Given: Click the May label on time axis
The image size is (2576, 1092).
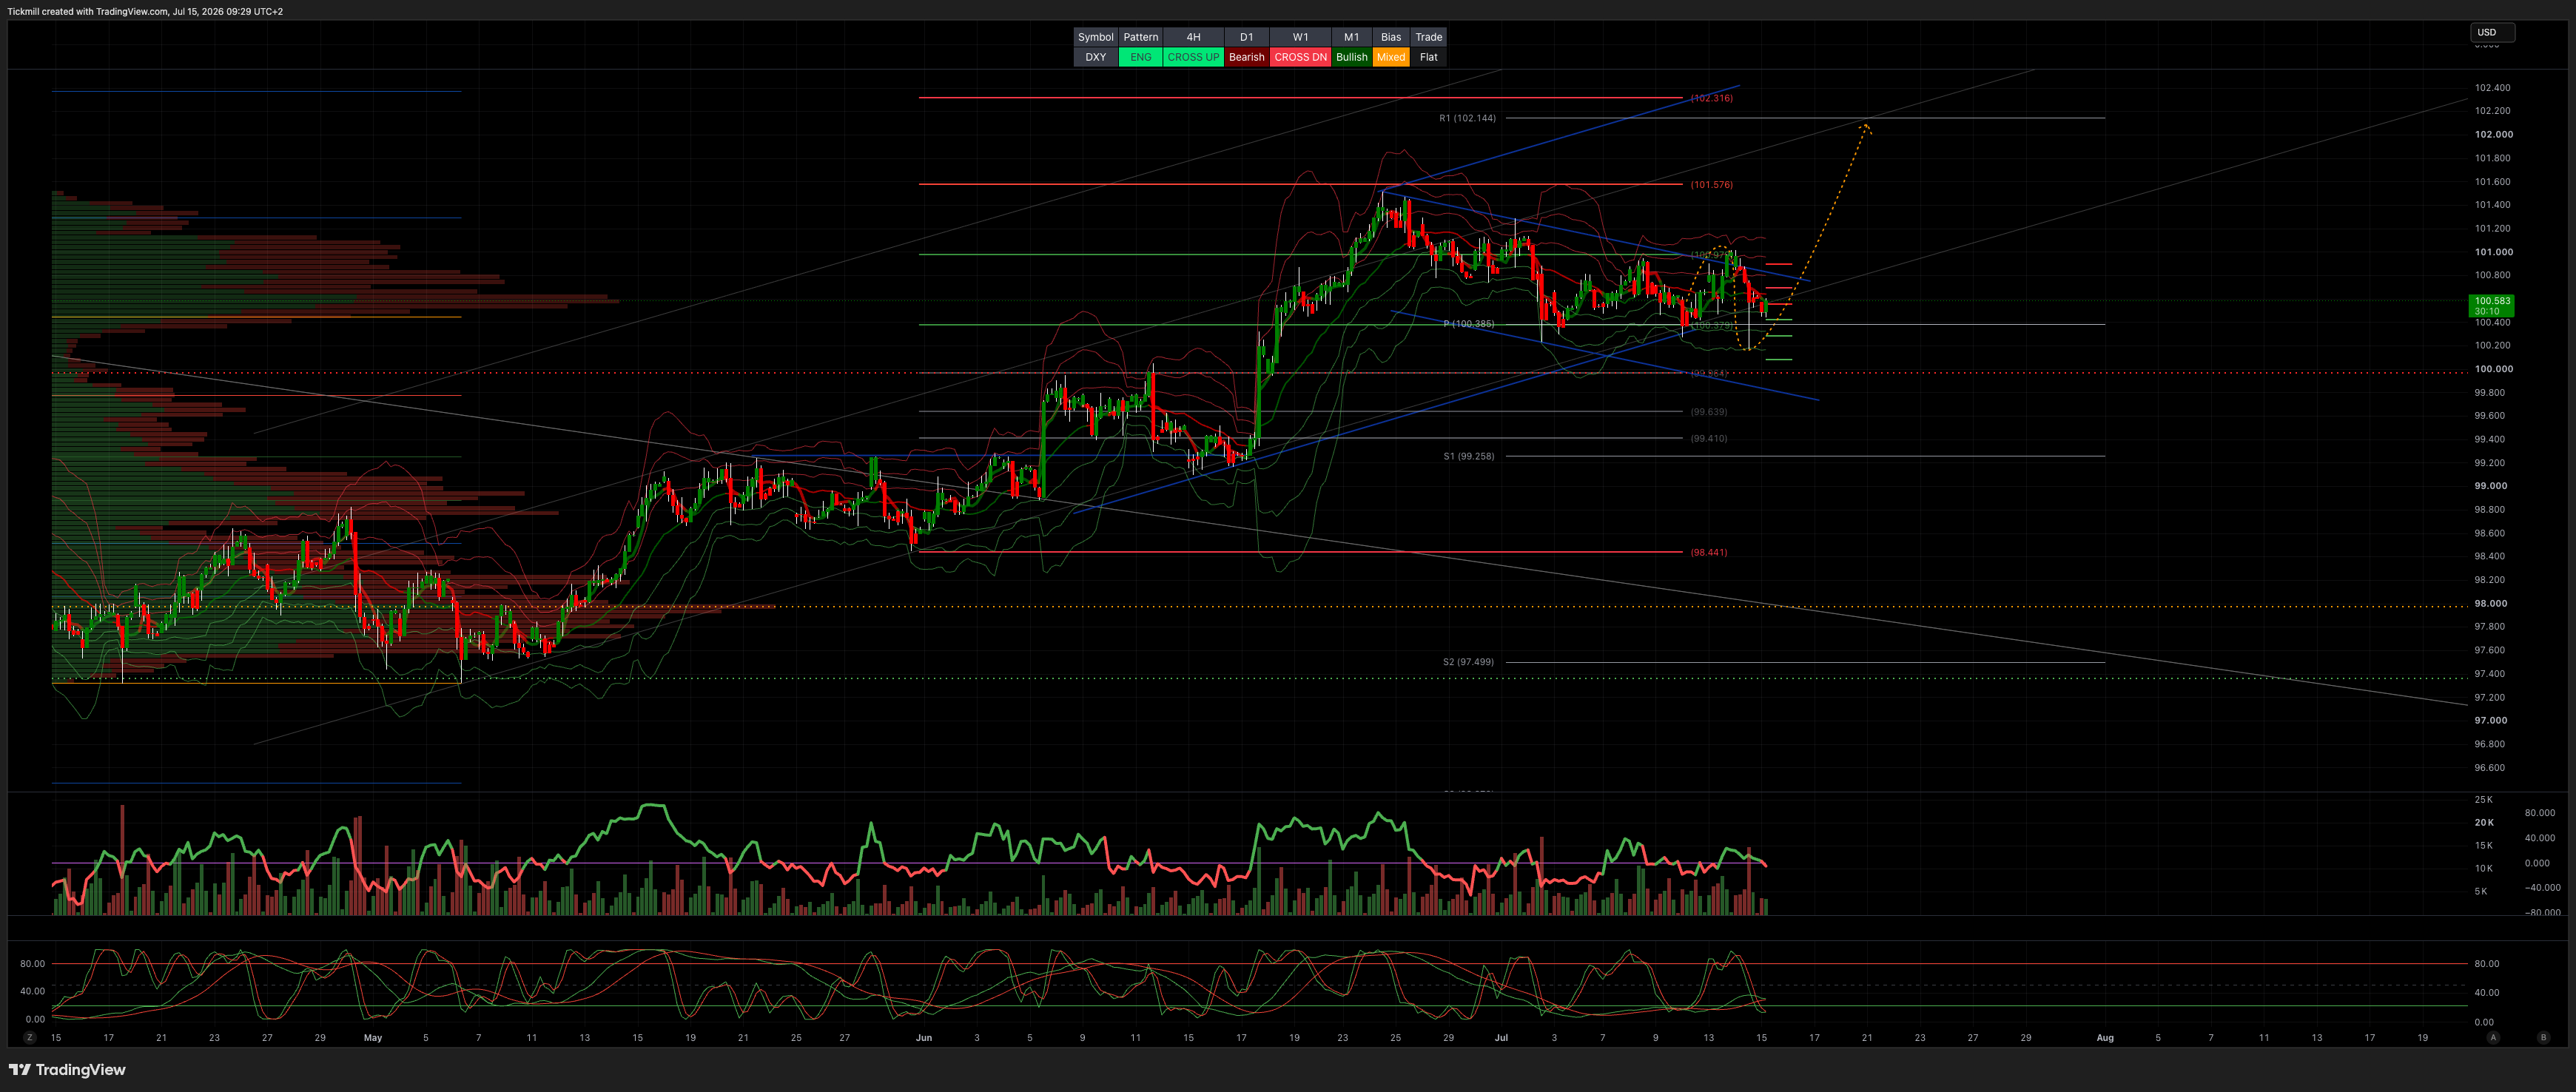Looking at the screenshot, I should pyautogui.click(x=373, y=1038).
